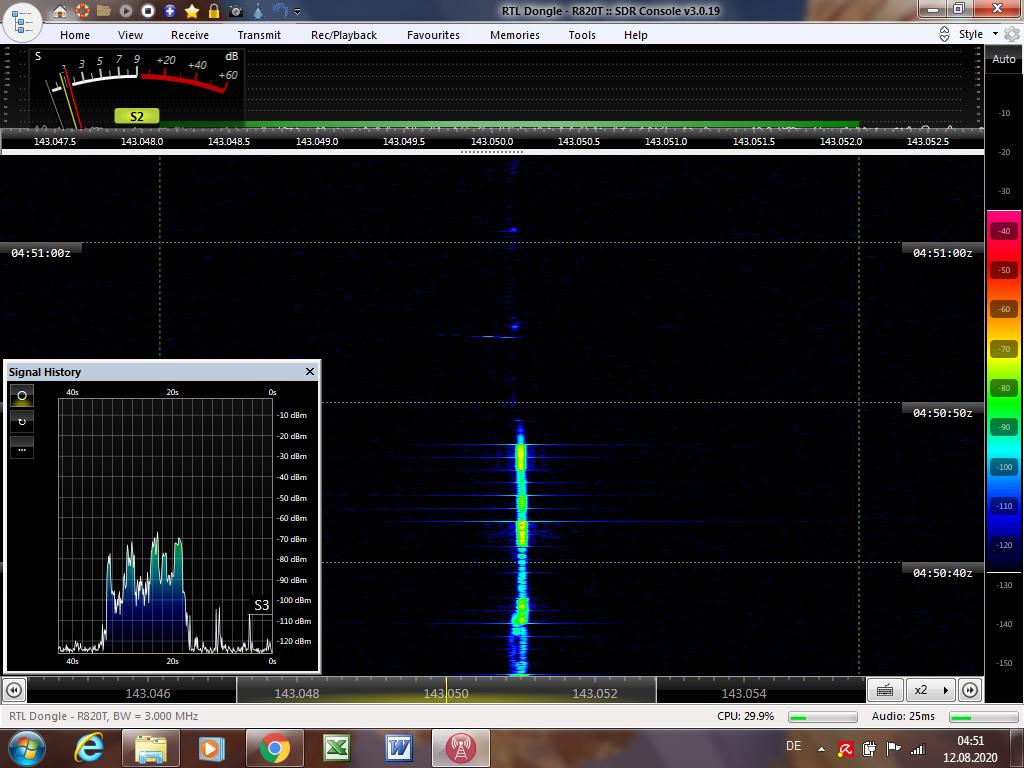Open the Receive ribbon tab
Viewport: 1024px width, 768px height.
[190, 35]
